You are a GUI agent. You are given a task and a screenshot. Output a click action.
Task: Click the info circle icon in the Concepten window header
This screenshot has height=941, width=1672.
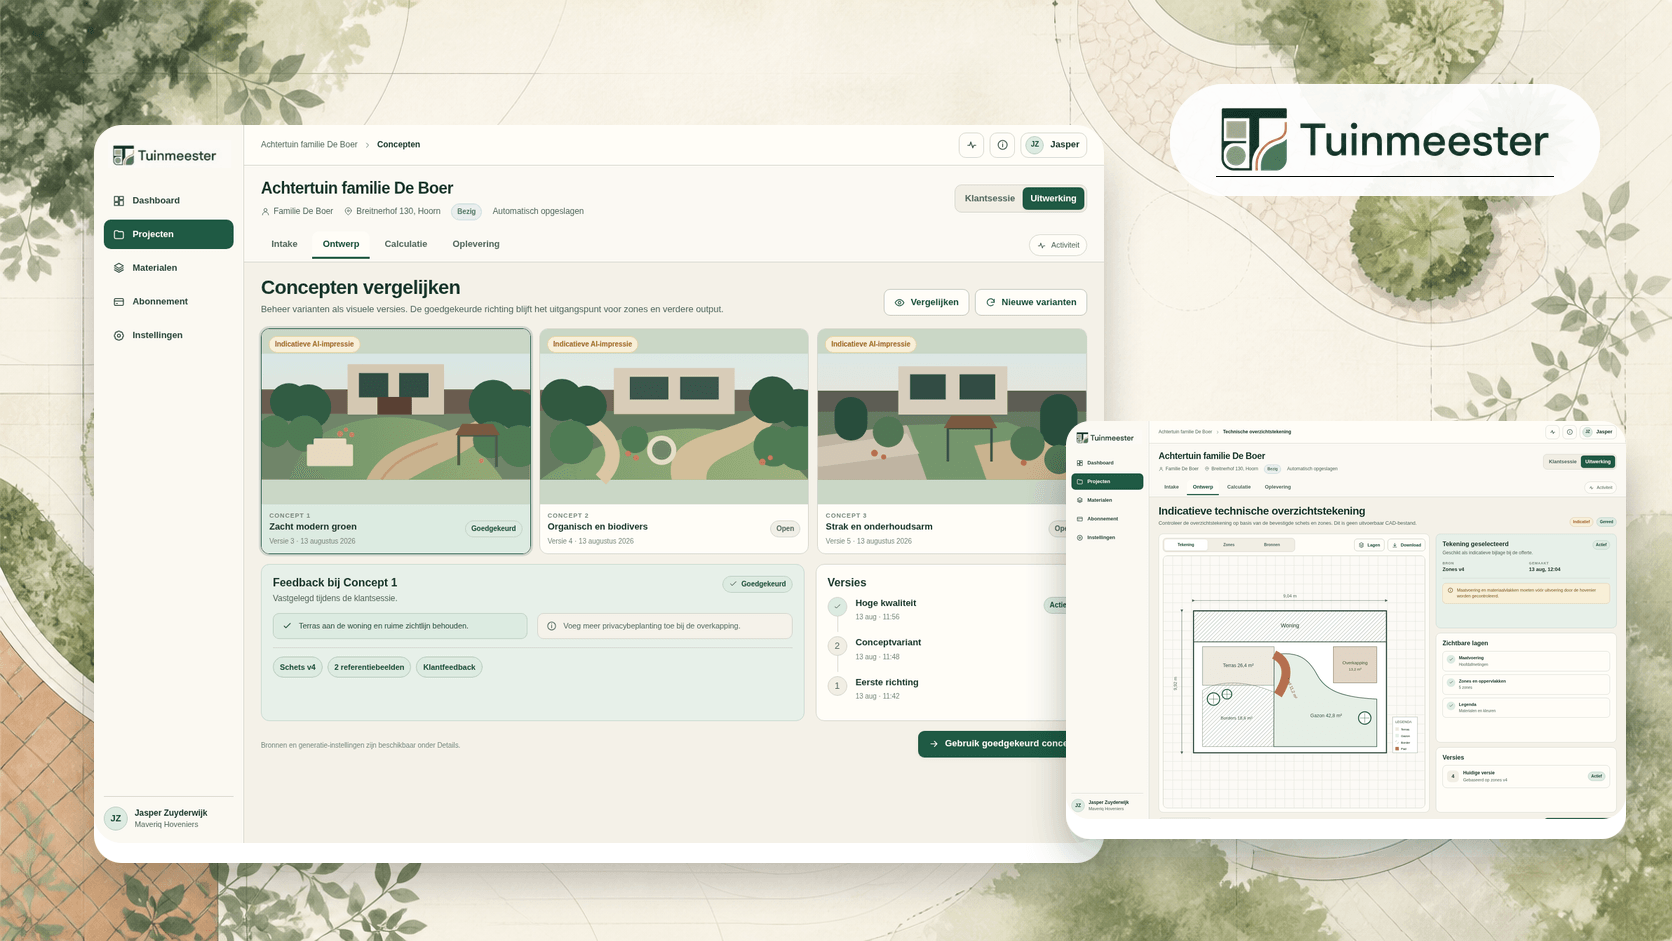coord(1002,145)
